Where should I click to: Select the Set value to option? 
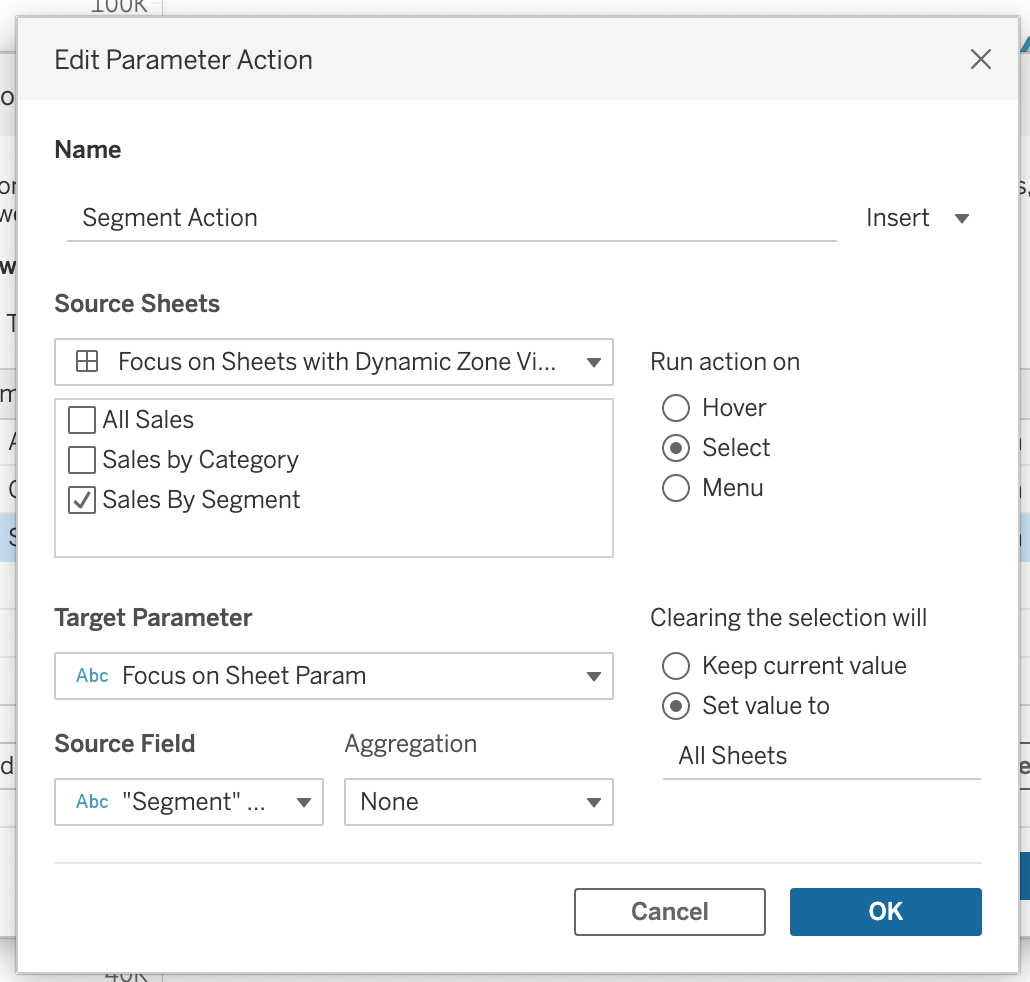click(x=676, y=705)
